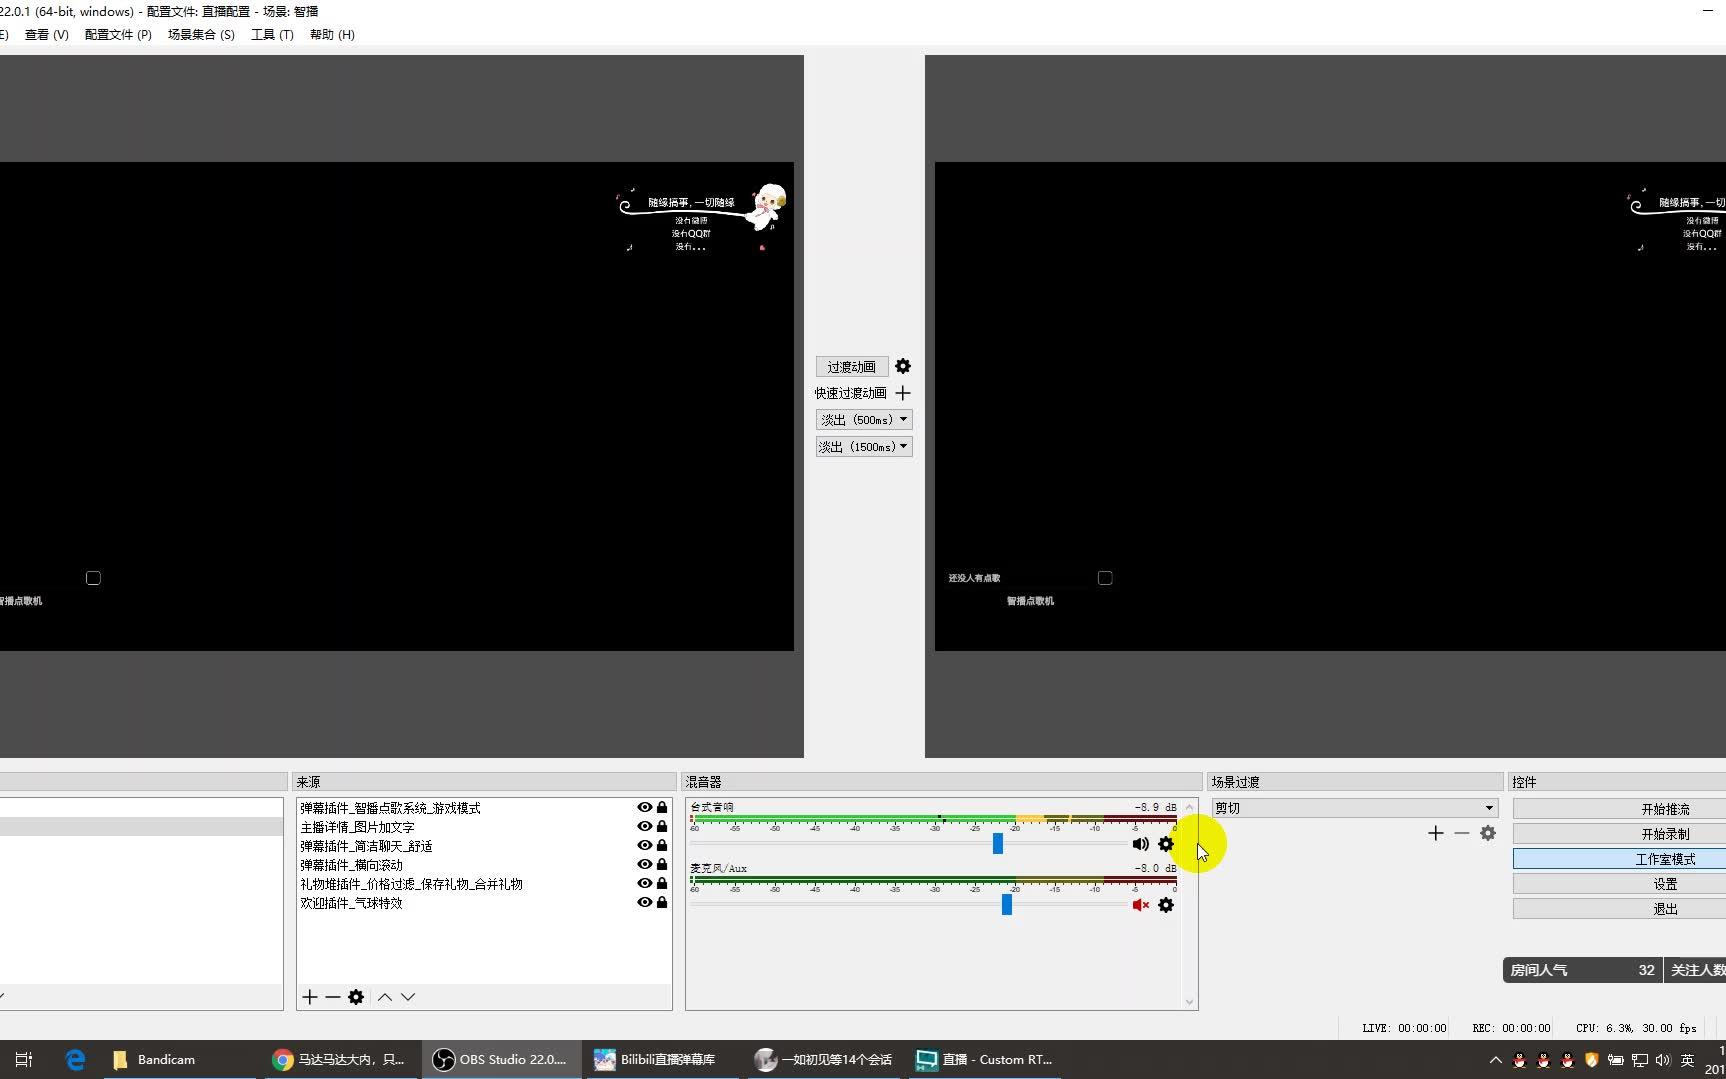The image size is (1726, 1079).
Task: Click lock icon for 礼物堆插件_价格过滤_保存礼物_合并礼物
Action: (x=662, y=884)
